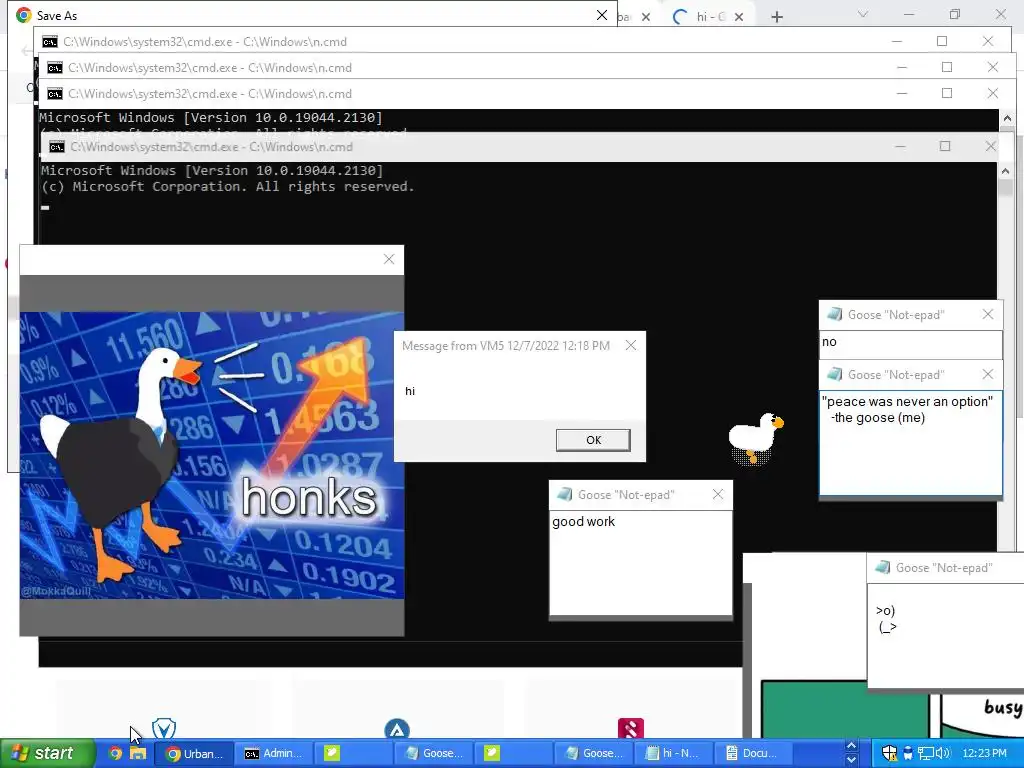Viewport: 1024px width, 768px height.
Task: Click the blue circular A icon on webpage
Action: tap(397, 729)
